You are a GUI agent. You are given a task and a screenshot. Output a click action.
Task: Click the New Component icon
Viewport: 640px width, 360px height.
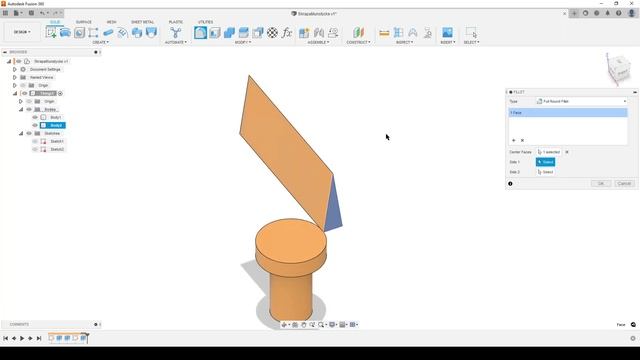304,32
